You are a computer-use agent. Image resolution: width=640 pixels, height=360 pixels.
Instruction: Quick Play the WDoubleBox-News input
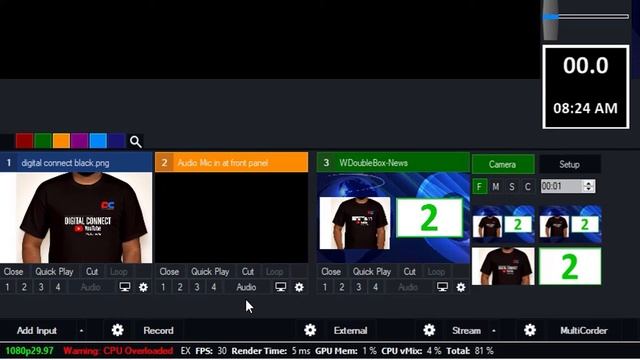point(372,272)
